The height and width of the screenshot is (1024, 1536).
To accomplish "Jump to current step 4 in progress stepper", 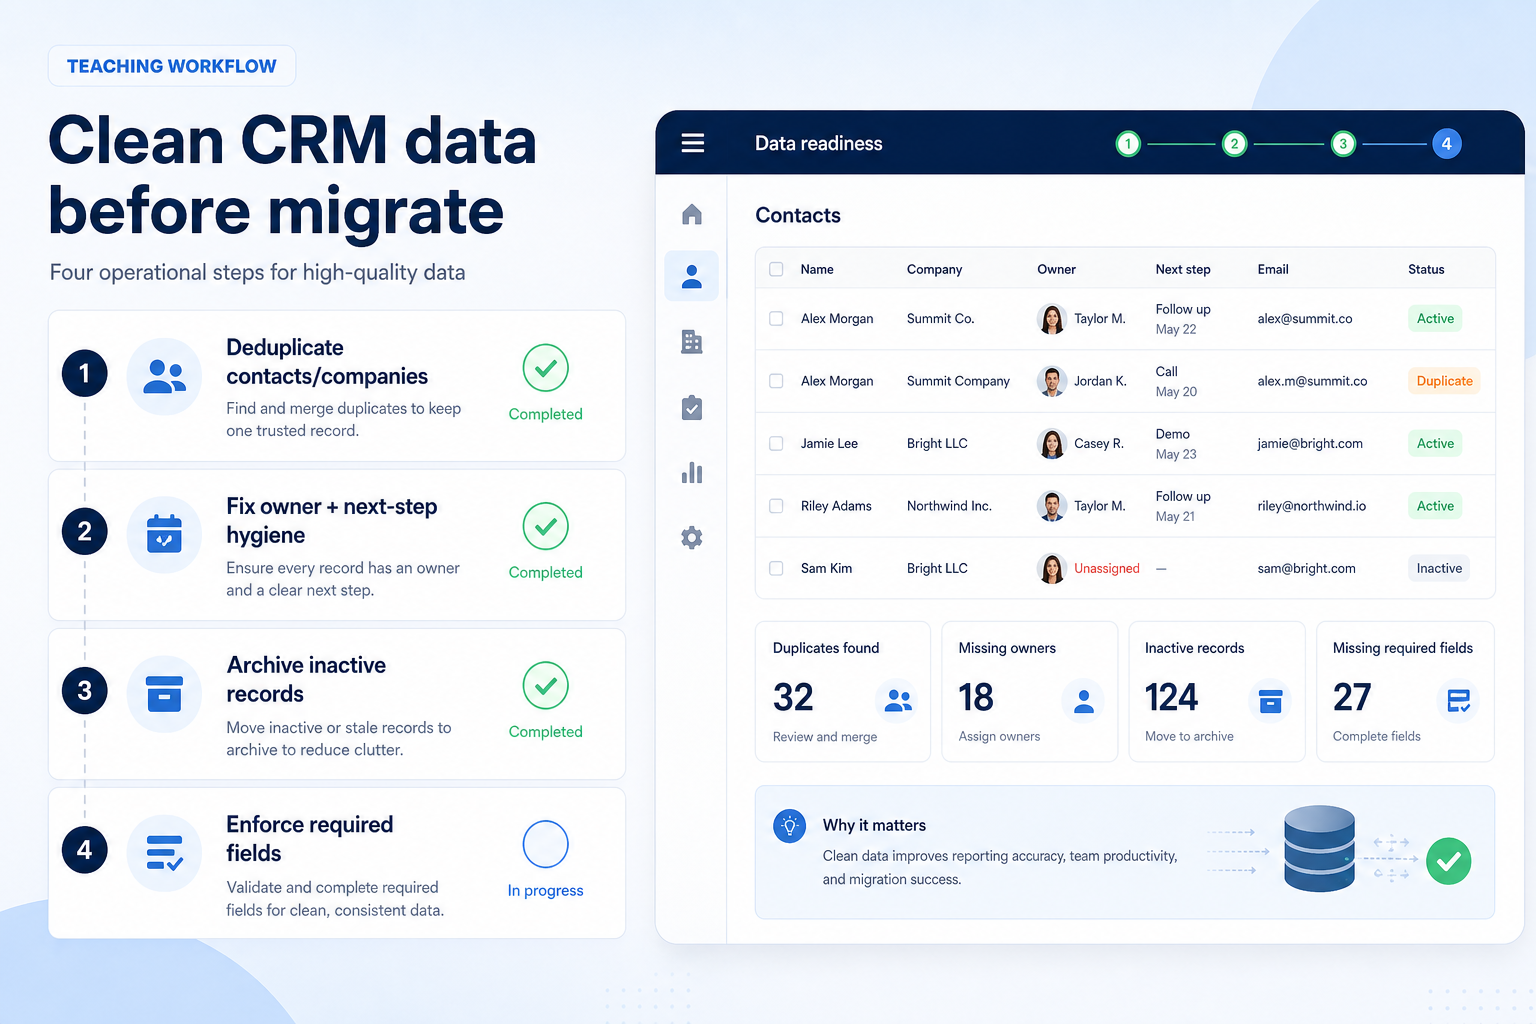I will click(1446, 144).
